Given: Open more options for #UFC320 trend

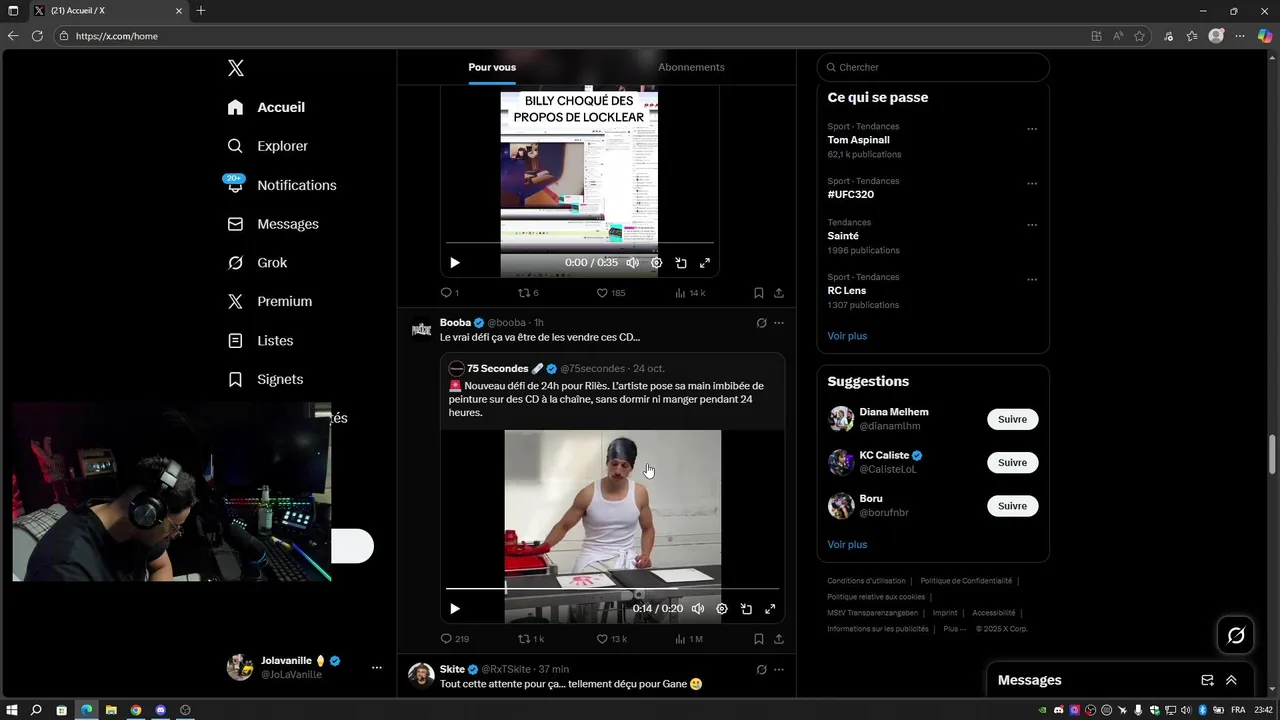Looking at the screenshot, I should tap(1032, 184).
